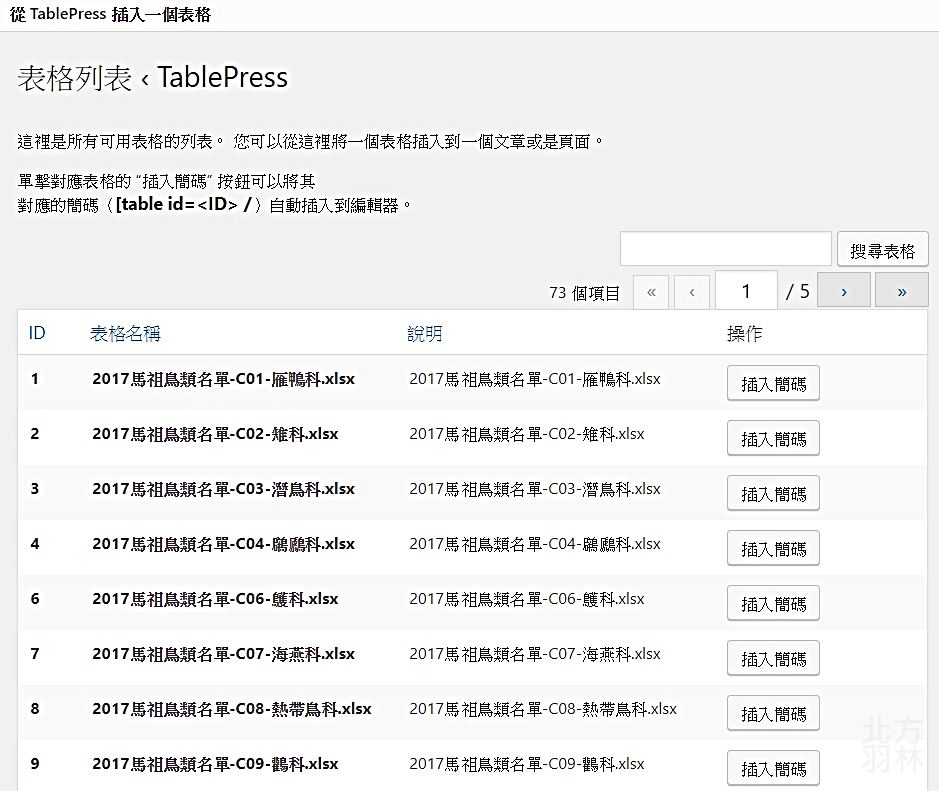
Task: Click the 搜尋表格 search button
Action: [883, 249]
